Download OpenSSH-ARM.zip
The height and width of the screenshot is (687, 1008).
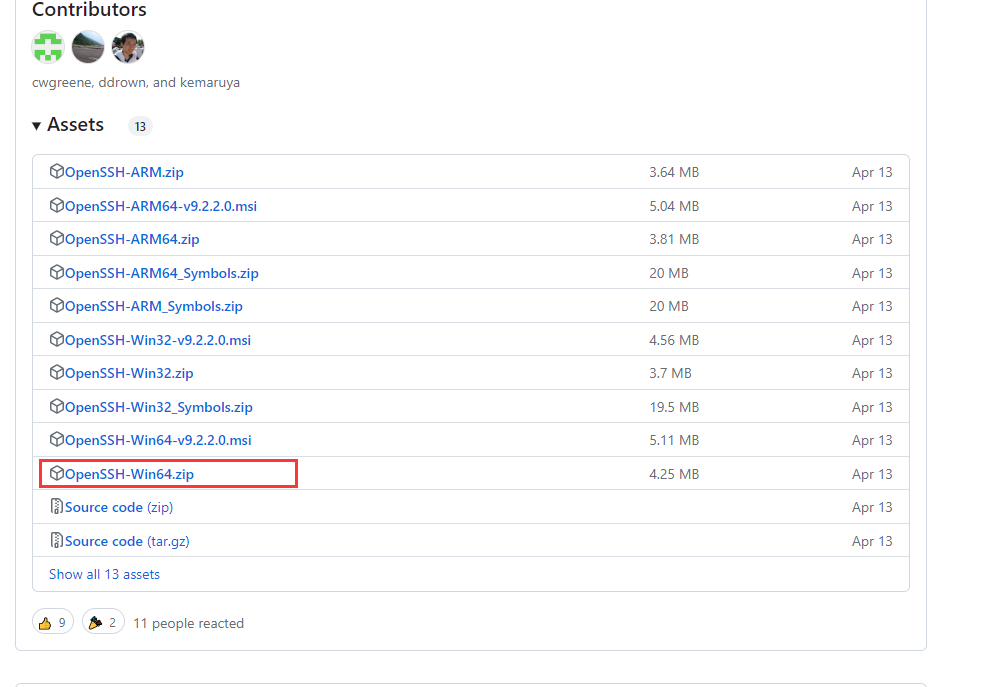point(124,172)
